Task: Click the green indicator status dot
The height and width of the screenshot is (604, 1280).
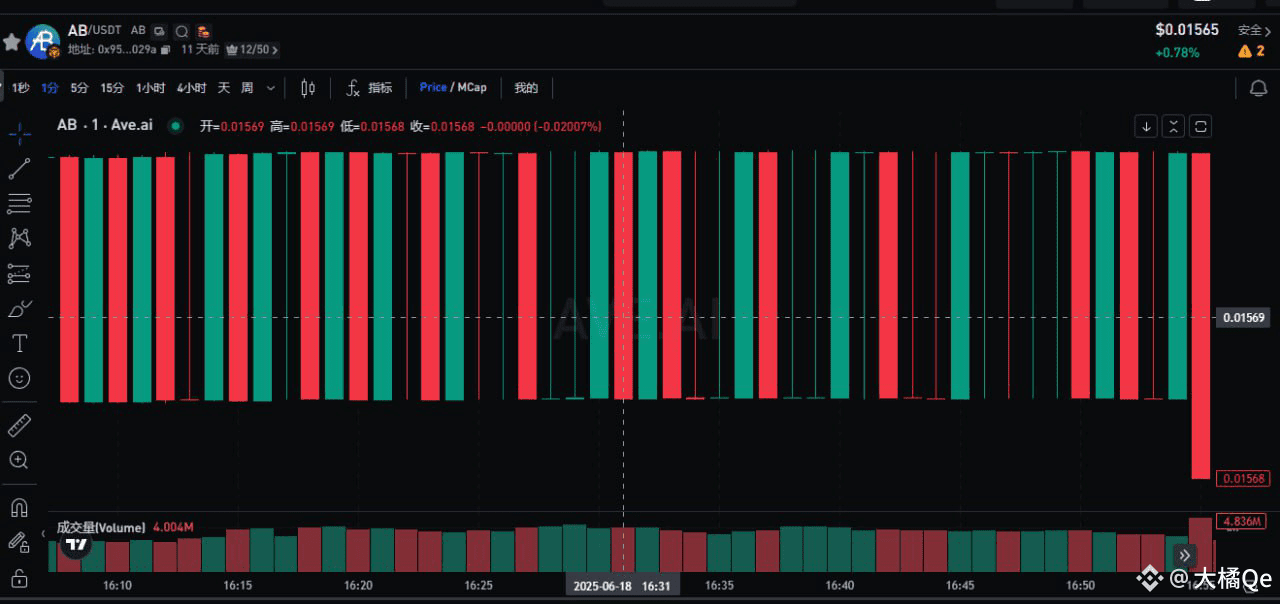Action: click(176, 126)
